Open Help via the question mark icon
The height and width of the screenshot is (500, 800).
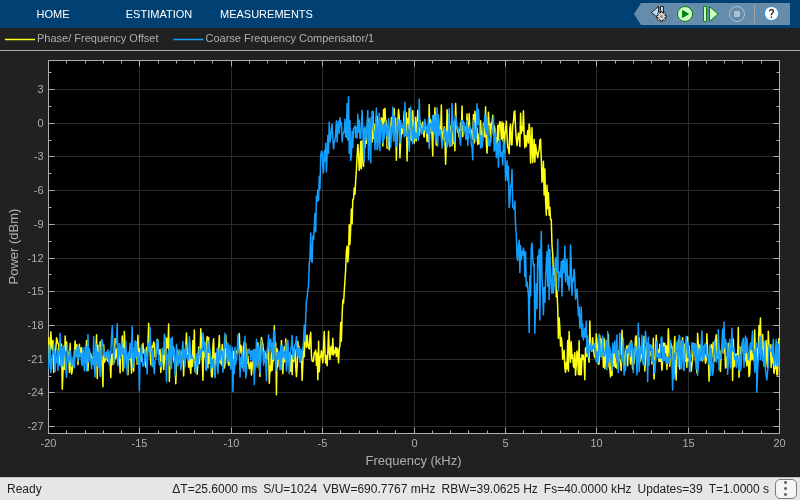coord(771,14)
